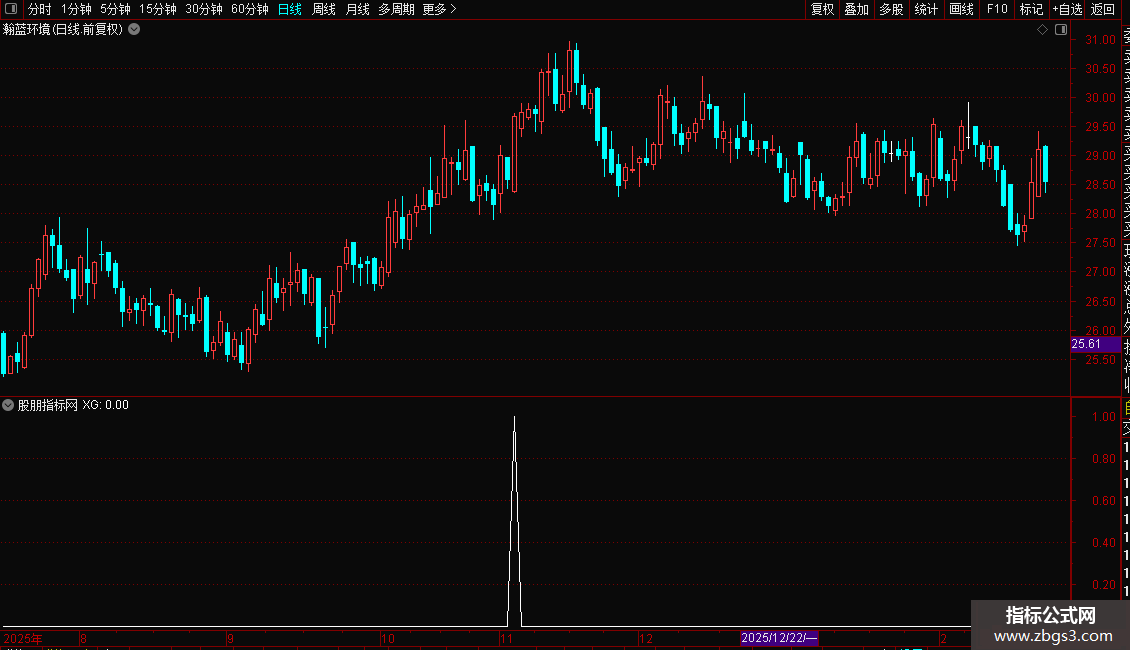
Task: Select the 5分钟 period tab
Action: coord(115,9)
